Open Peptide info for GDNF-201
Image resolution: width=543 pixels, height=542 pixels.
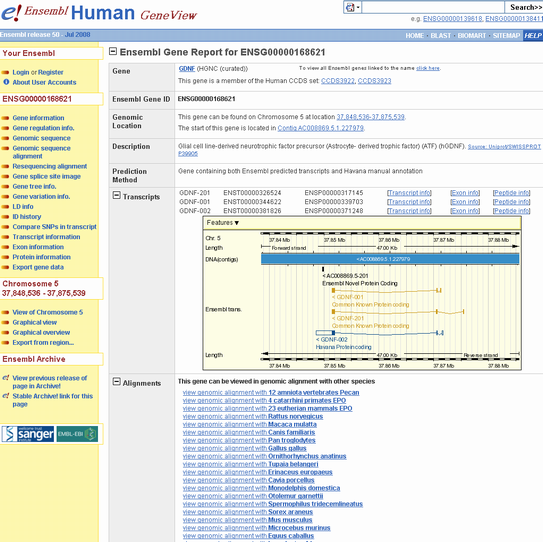pyautogui.click(x=511, y=193)
